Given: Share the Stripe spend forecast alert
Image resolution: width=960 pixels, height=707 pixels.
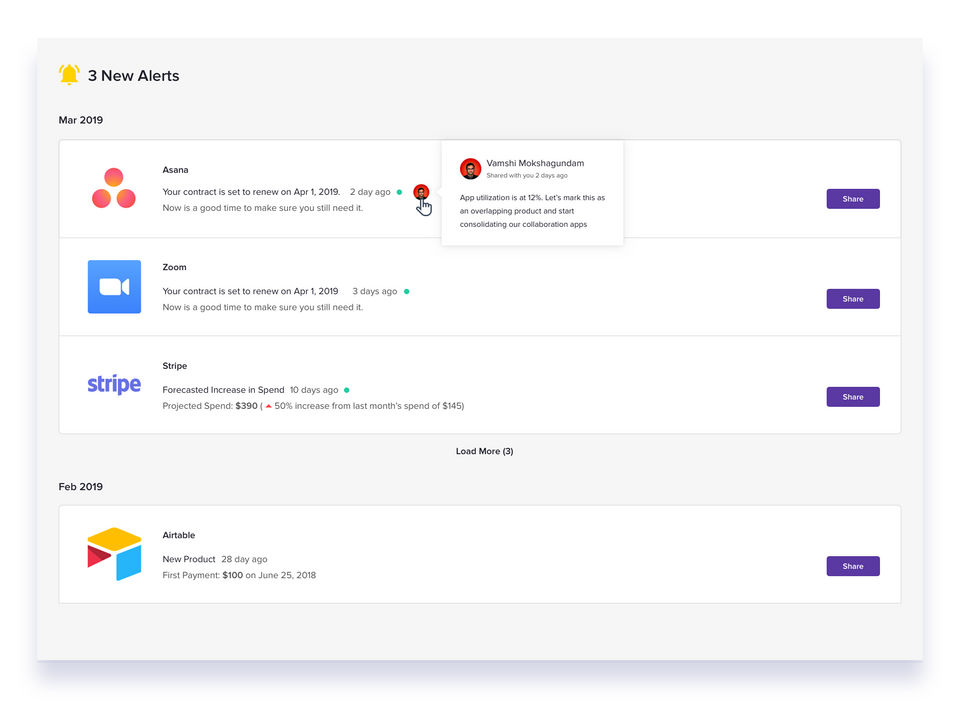Looking at the screenshot, I should 852,397.
